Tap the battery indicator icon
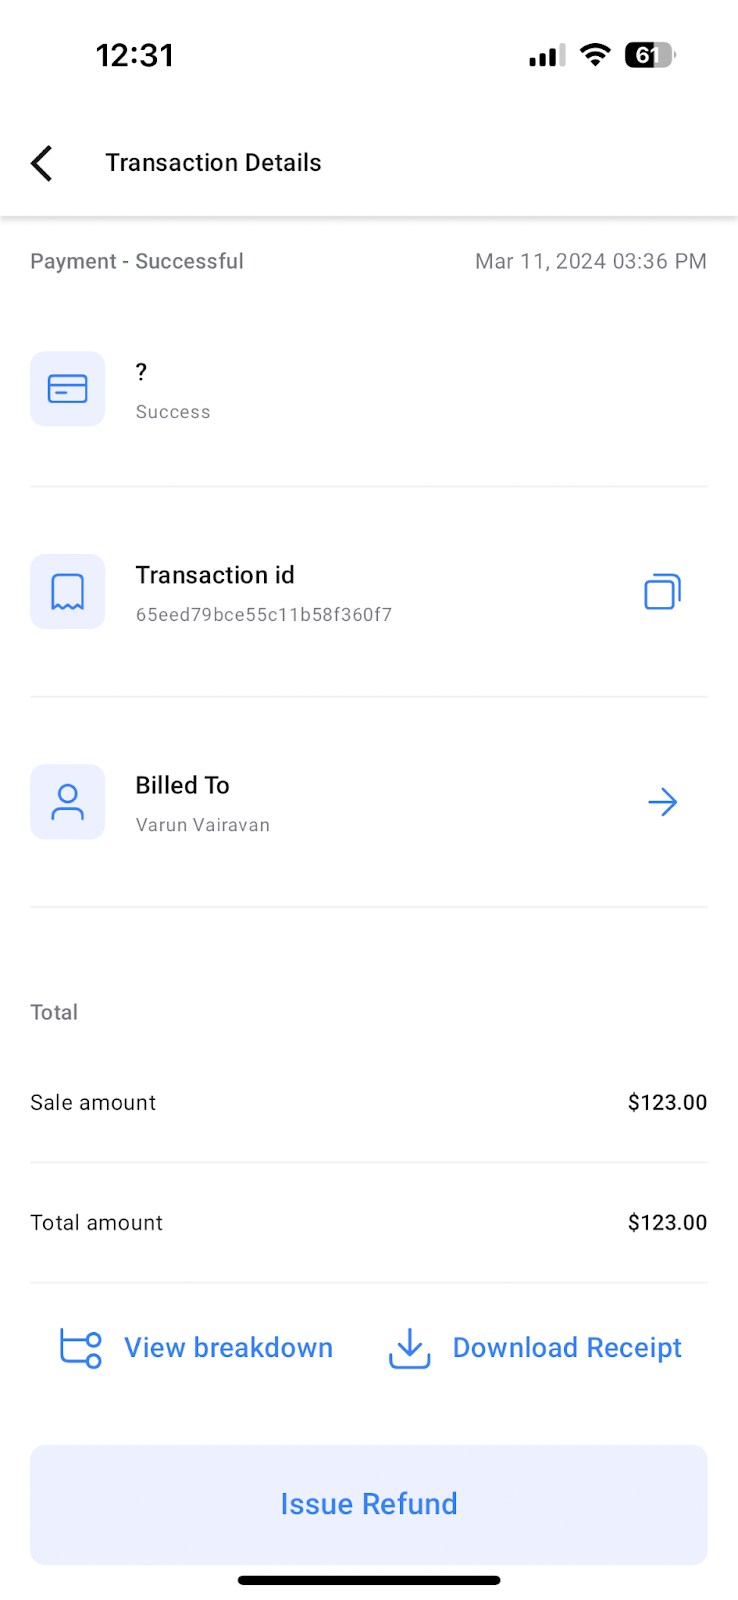 pyautogui.click(x=649, y=55)
